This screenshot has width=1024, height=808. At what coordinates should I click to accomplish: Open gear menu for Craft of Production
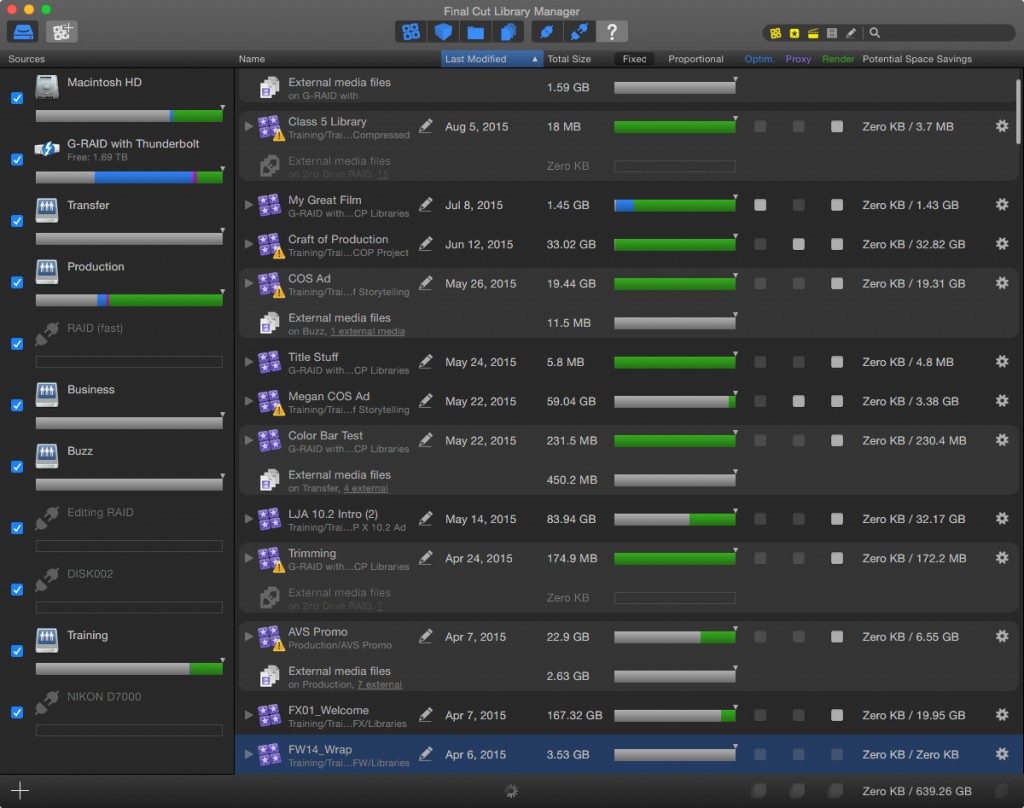[1002, 244]
